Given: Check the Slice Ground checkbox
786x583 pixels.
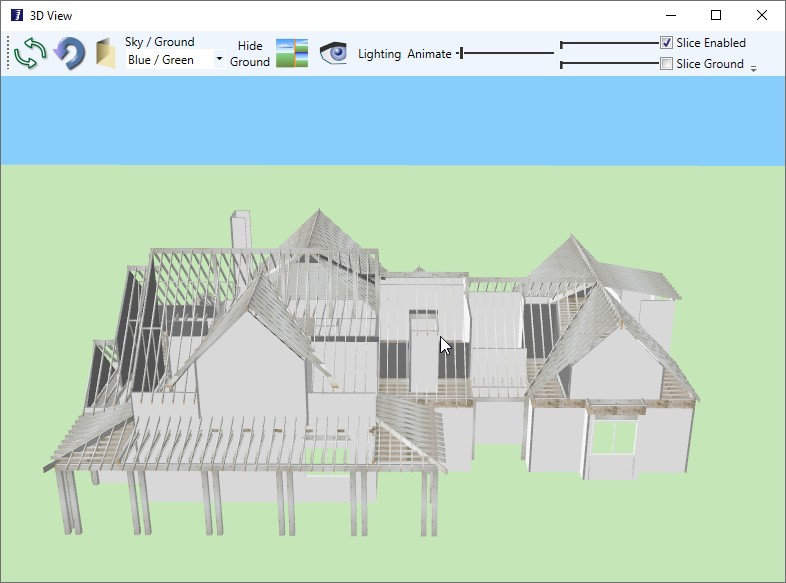Looking at the screenshot, I should (x=666, y=64).
